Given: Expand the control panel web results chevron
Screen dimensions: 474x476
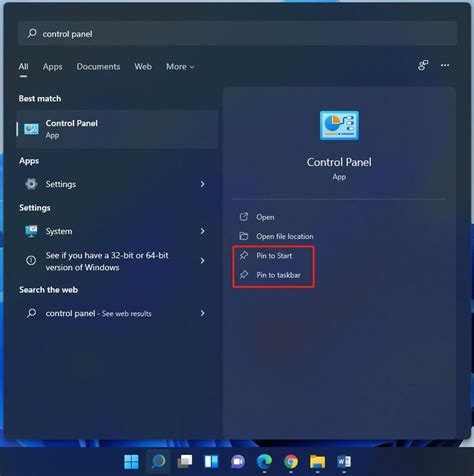Looking at the screenshot, I should pos(203,313).
